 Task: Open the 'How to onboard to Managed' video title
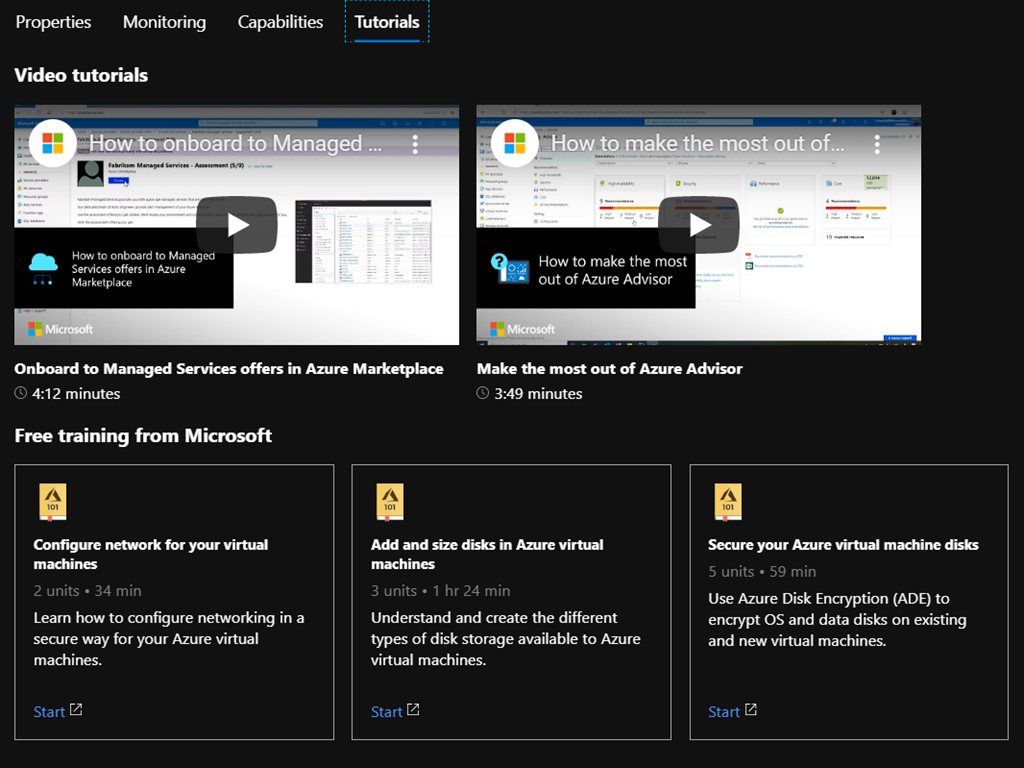click(x=235, y=144)
